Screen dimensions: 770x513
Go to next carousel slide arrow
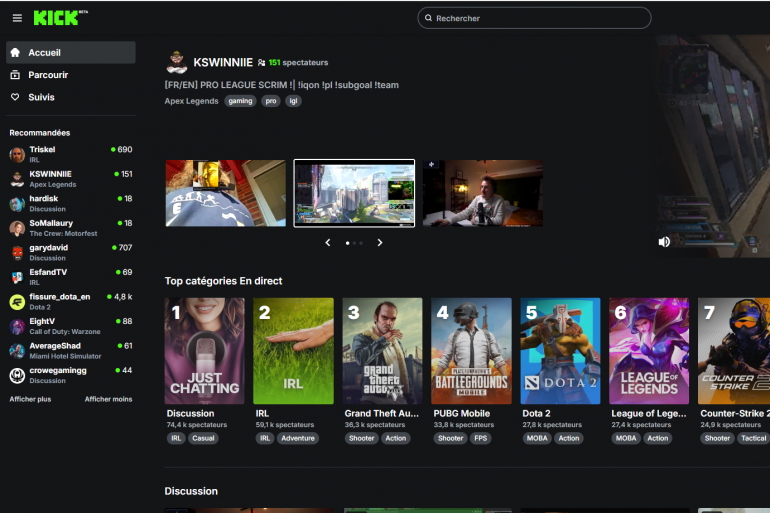click(x=380, y=243)
